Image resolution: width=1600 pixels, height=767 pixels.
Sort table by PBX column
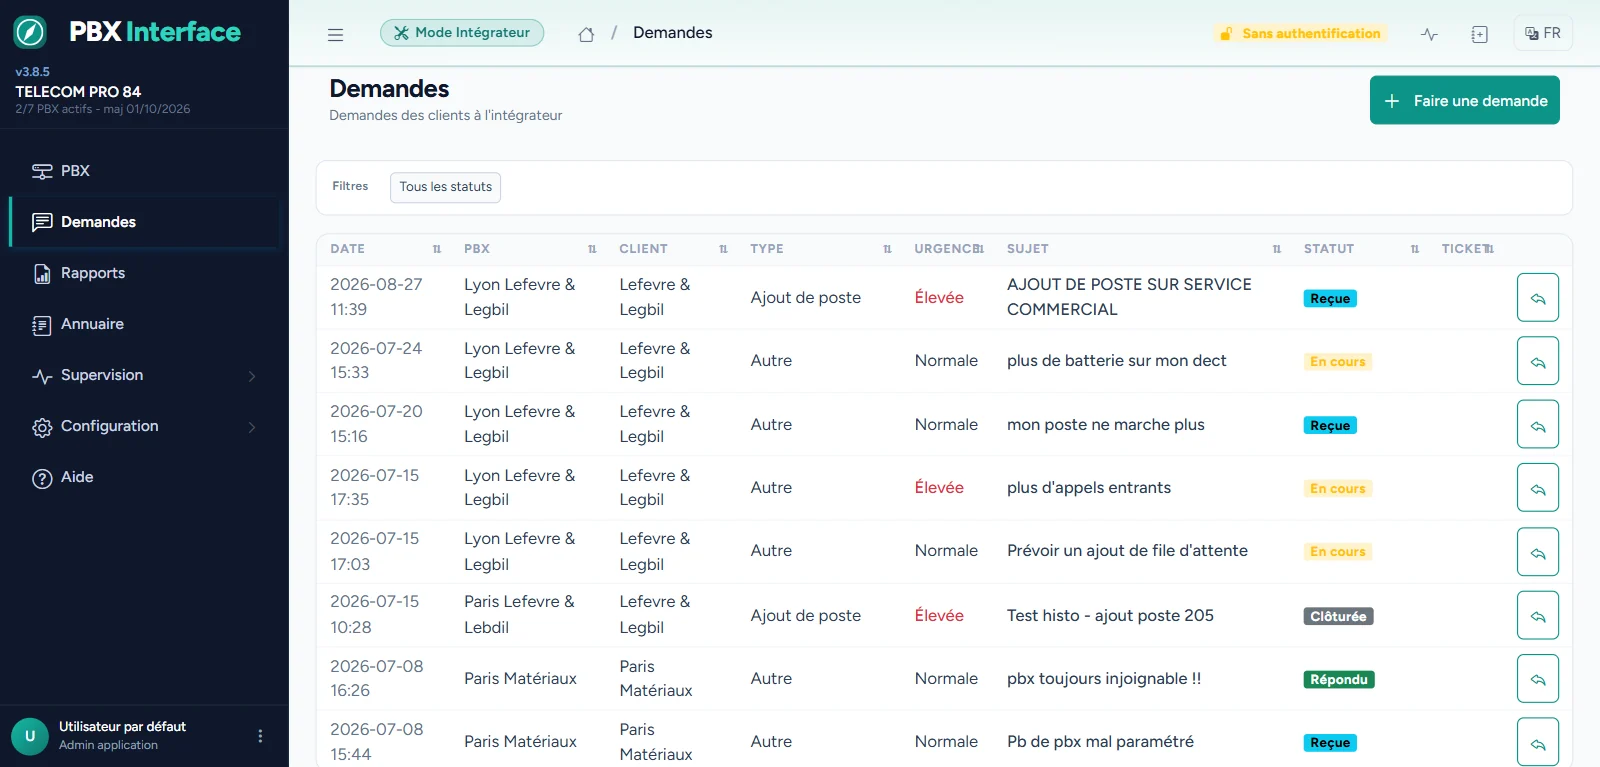click(x=592, y=249)
